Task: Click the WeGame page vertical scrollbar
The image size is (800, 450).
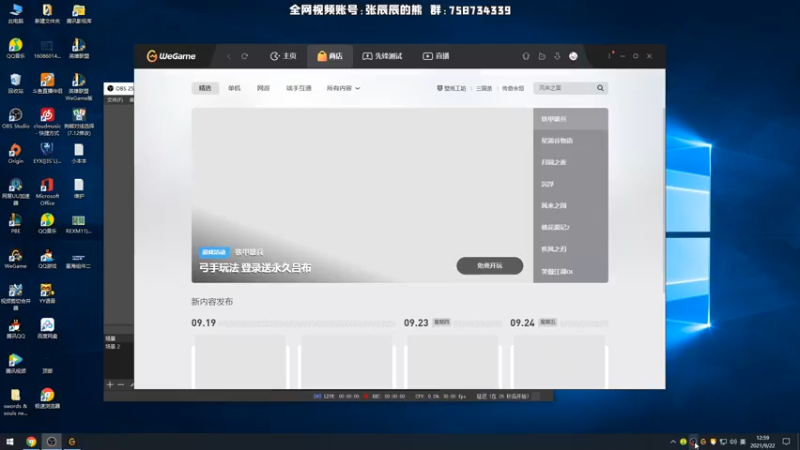Action: tap(663, 199)
